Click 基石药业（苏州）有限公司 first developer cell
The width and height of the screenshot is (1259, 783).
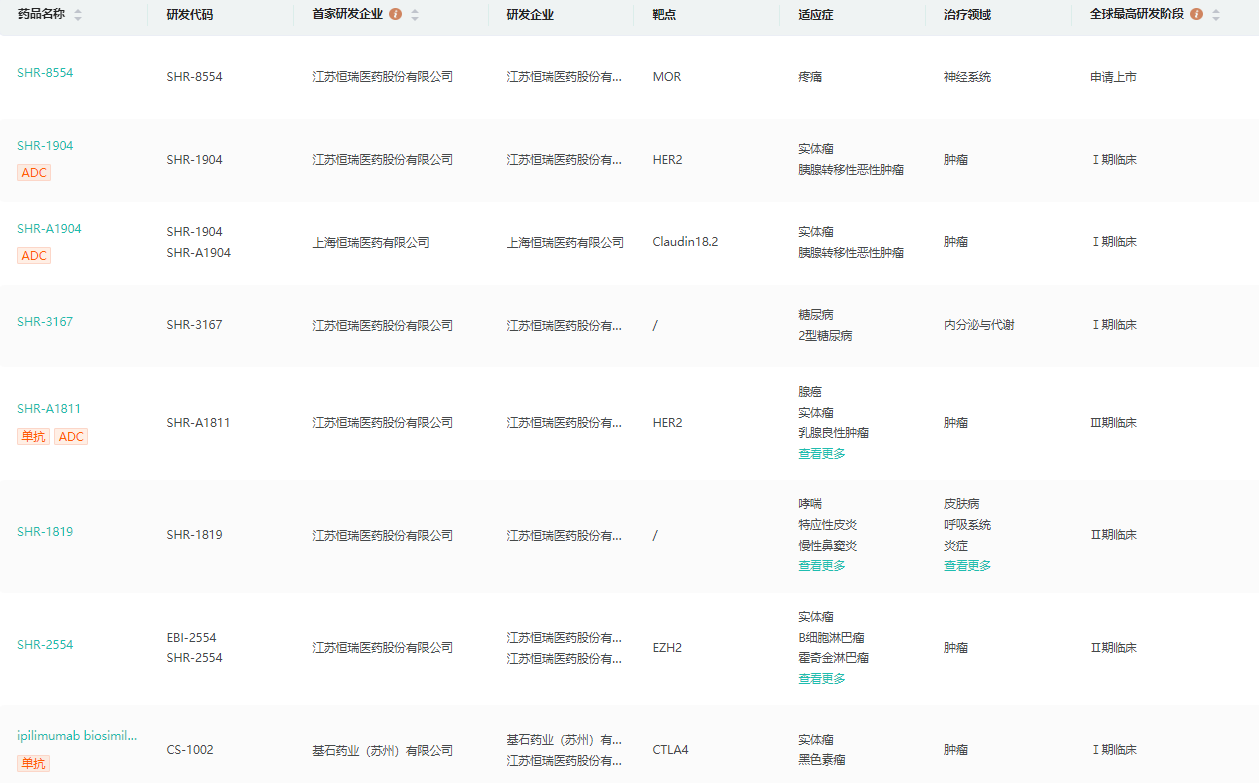[x=383, y=750]
